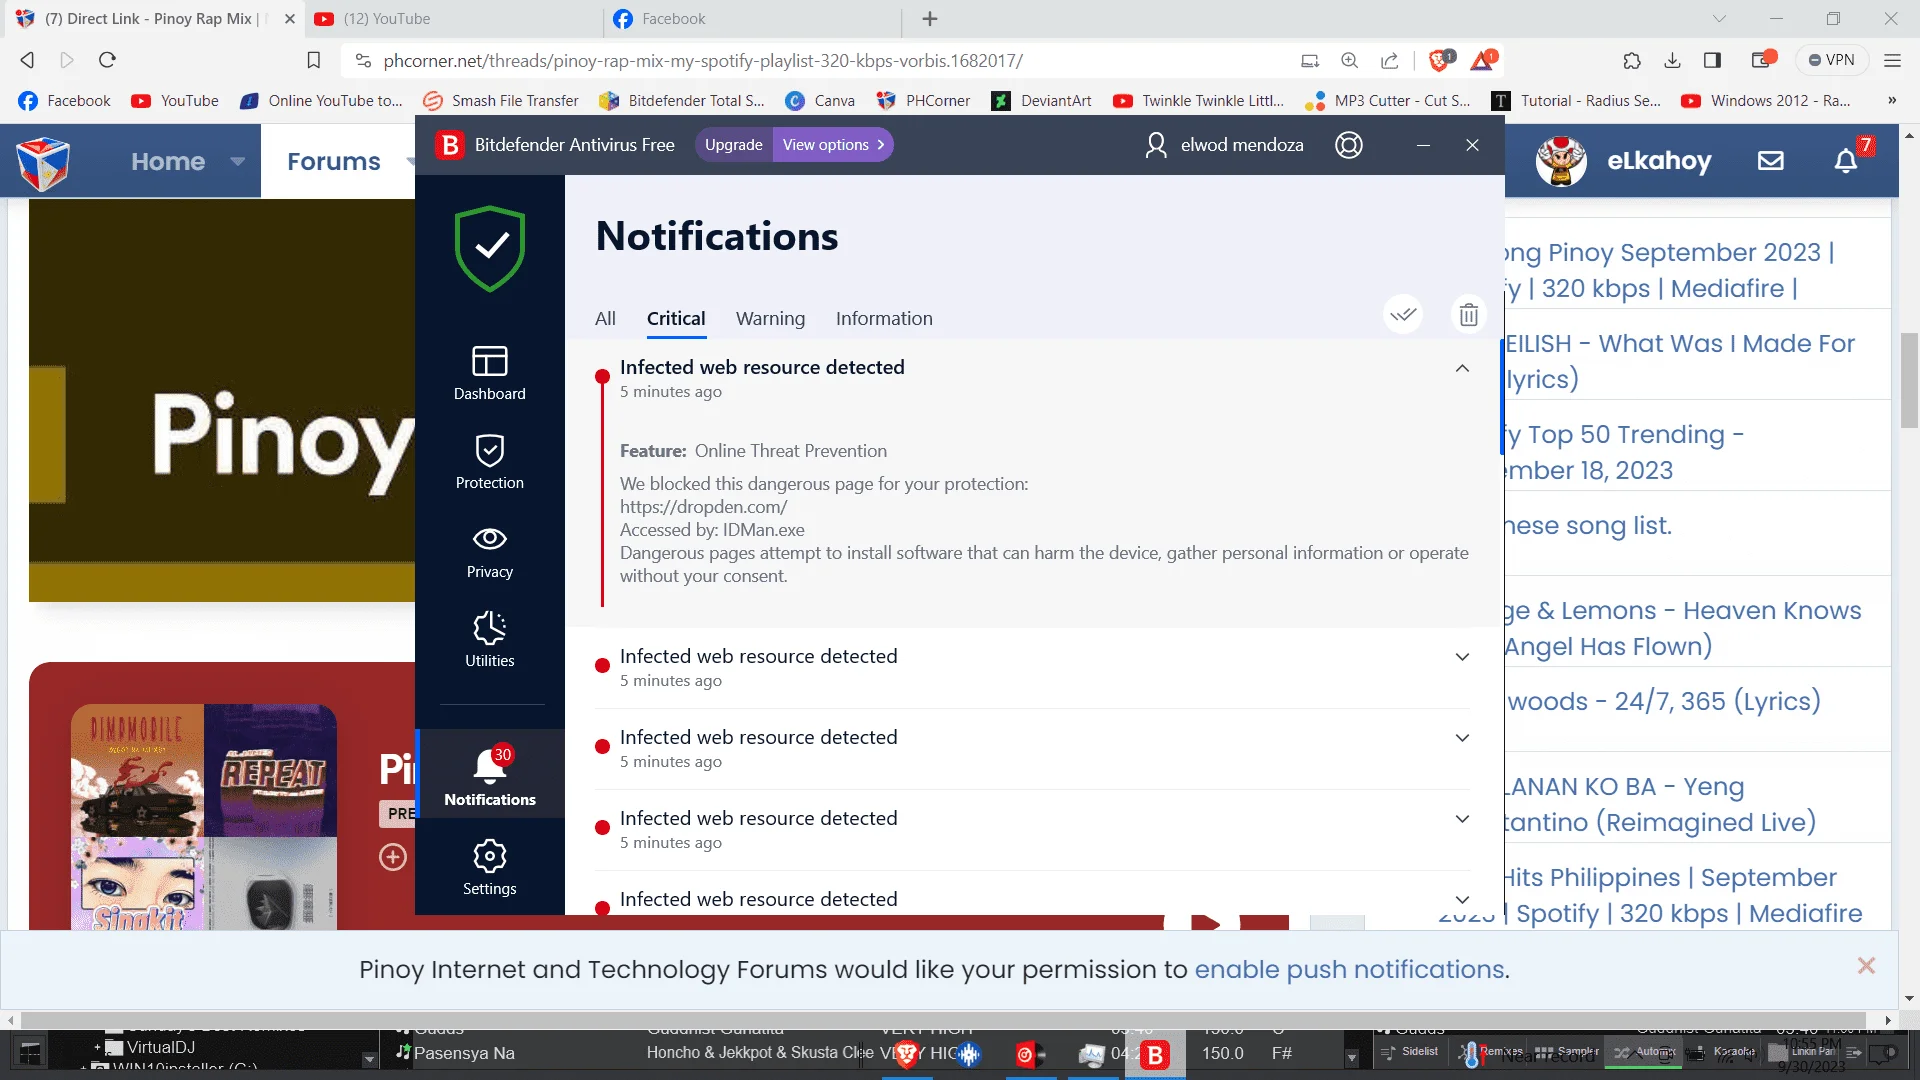Open the Protection shield section
Viewport: 1920px width, 1080px height.
pos(489,462)
